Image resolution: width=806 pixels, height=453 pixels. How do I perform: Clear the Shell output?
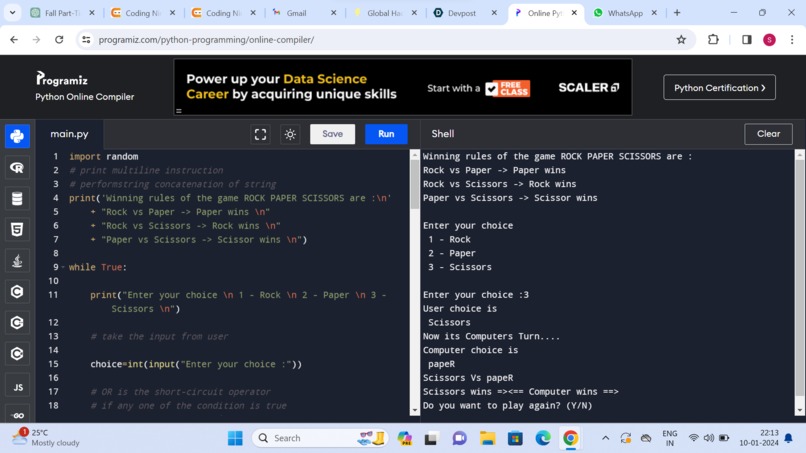tap(768, 134)
